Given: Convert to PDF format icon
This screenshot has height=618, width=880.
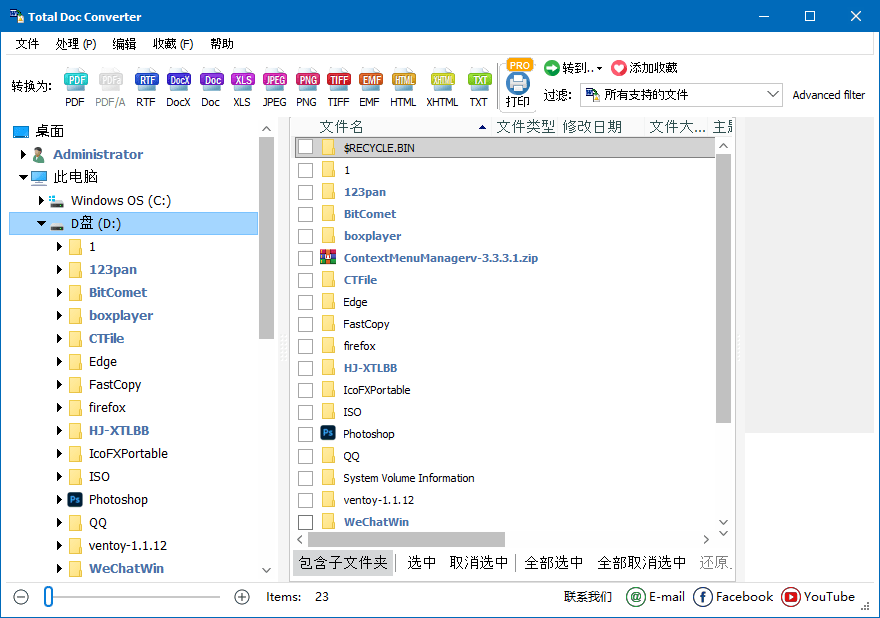Looking at the screenshot, I should (75, 80).
